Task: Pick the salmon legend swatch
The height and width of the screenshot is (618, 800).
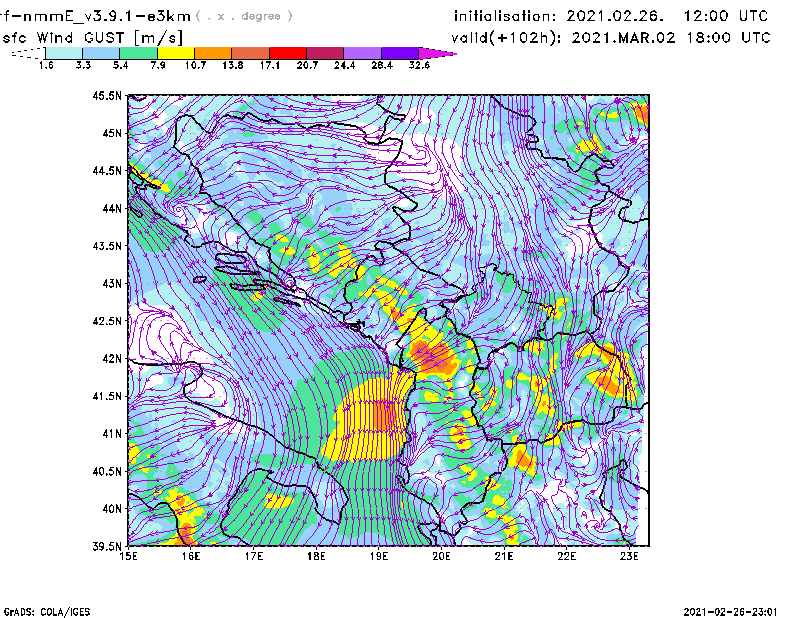Action: click(x=251, y=53)
